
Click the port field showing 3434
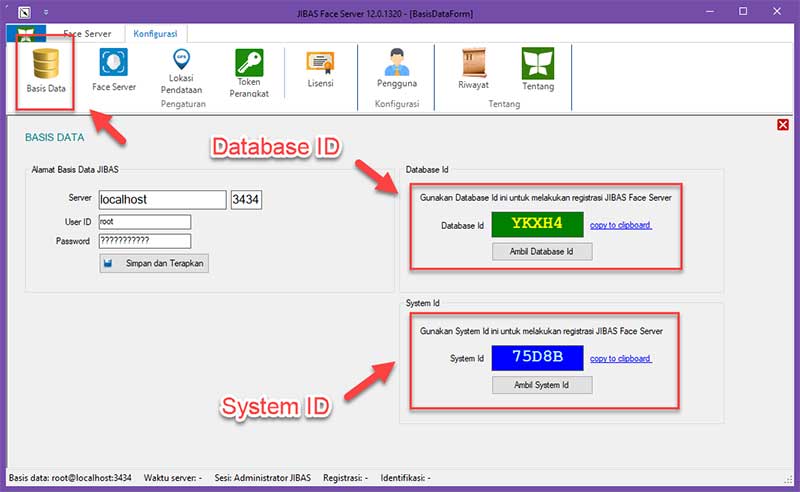(x=246, y=200)
